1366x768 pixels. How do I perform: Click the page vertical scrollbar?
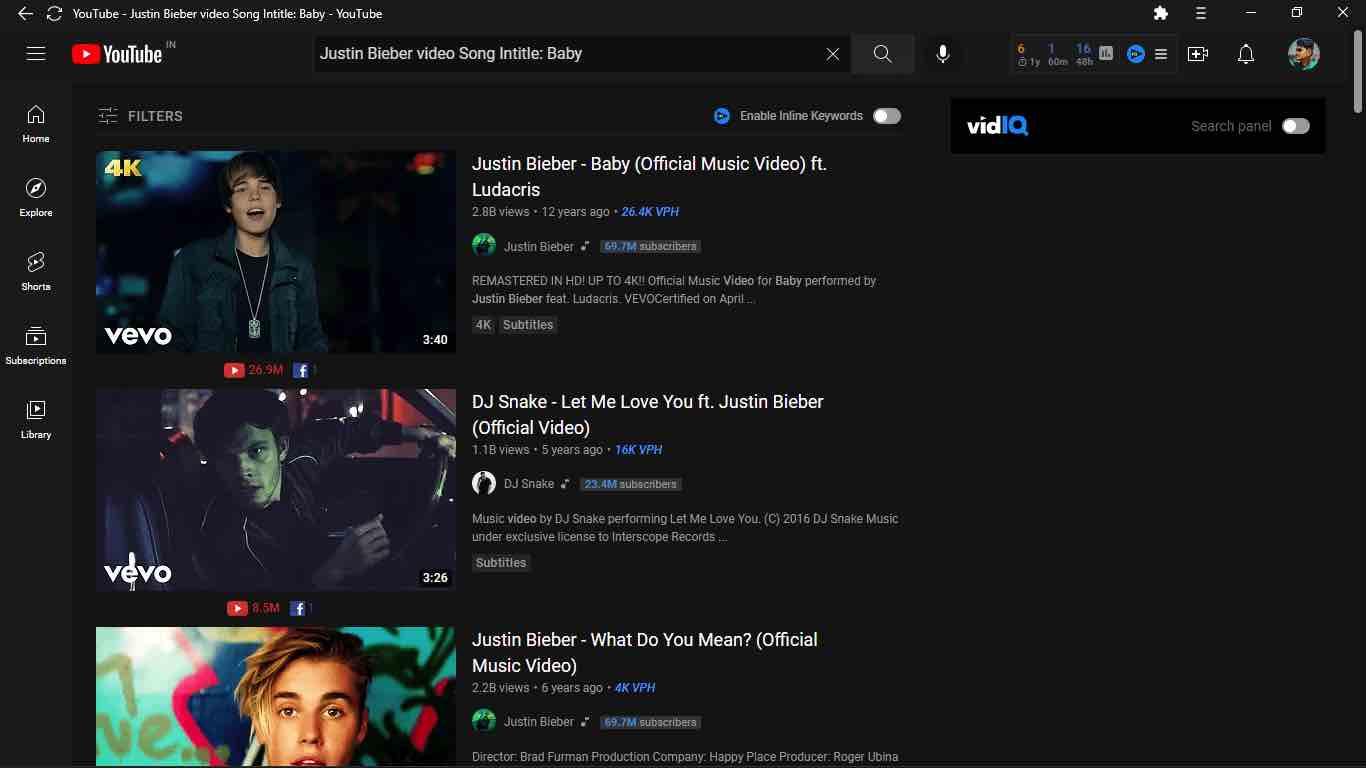pos(1357,70)
